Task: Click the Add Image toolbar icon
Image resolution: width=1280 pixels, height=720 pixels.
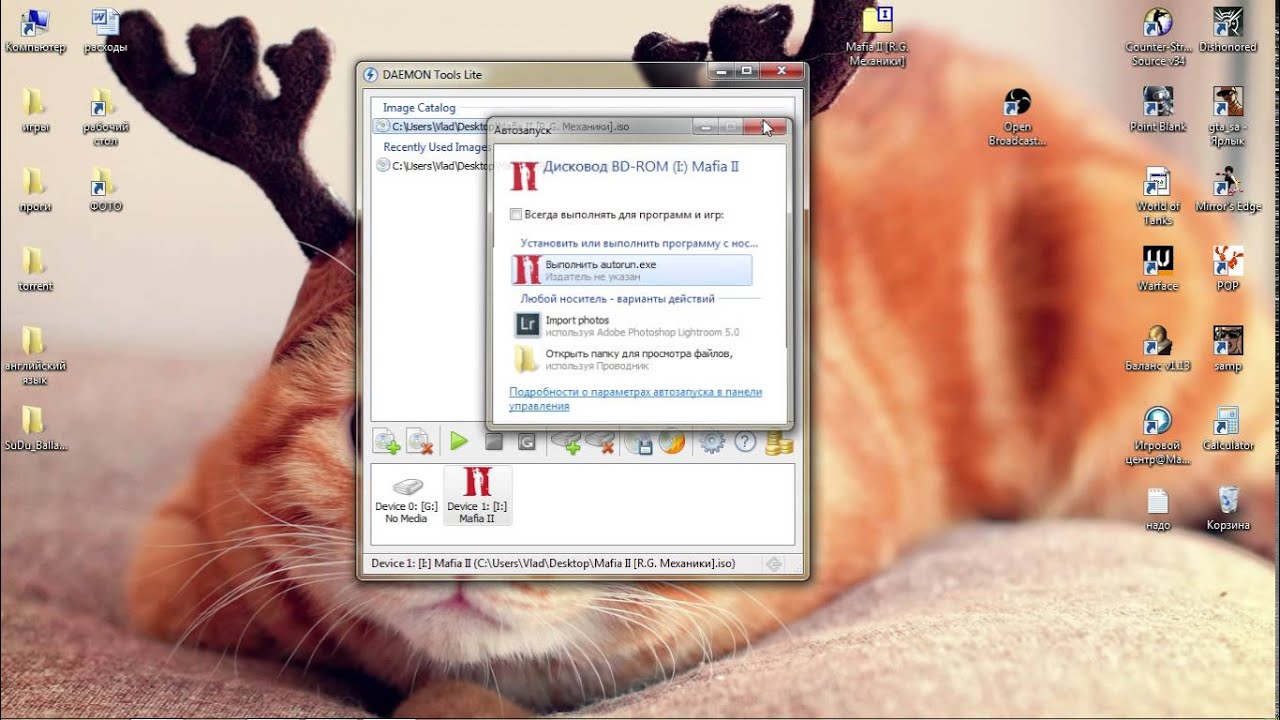Action: coord(387,442)
